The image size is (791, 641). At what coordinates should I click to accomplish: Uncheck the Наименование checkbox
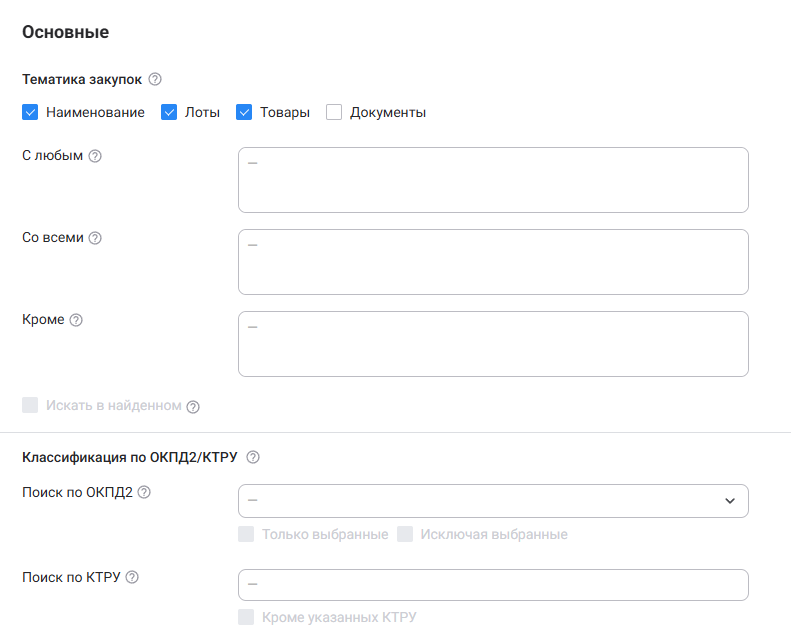pos(30,112)
